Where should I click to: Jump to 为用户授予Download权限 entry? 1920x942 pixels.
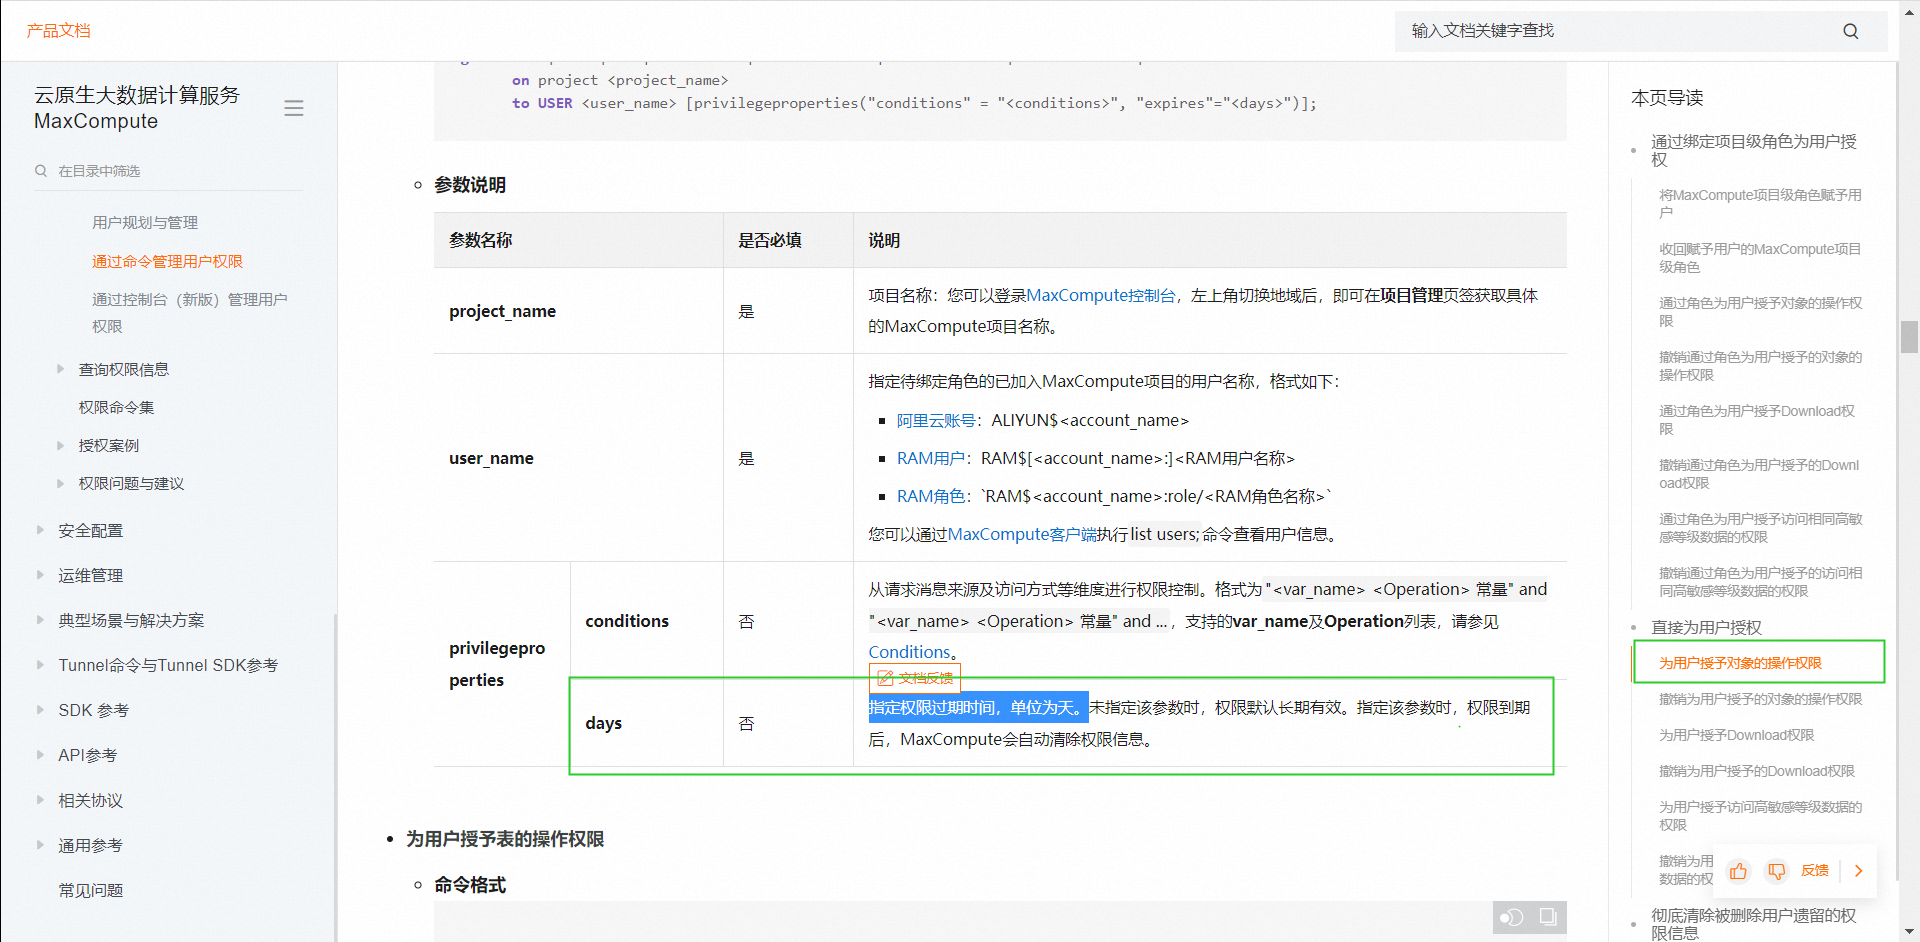[x=1736, y=735]
